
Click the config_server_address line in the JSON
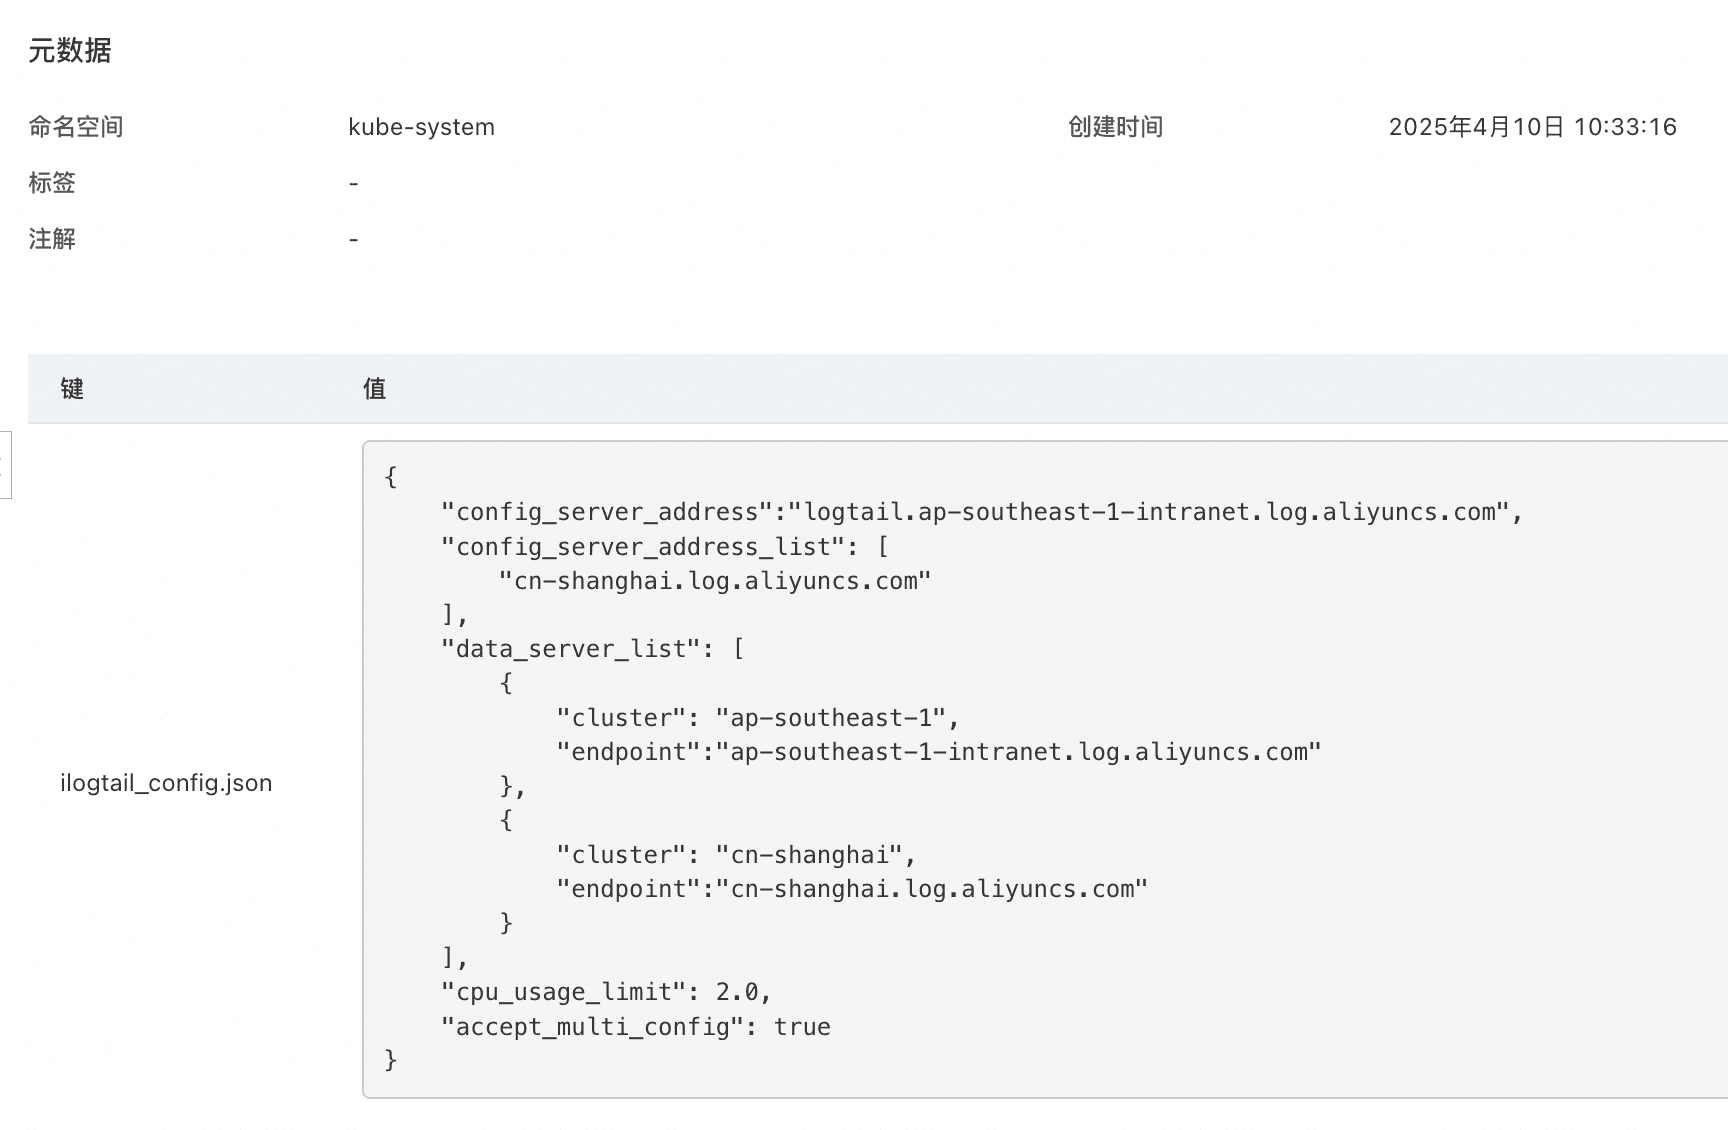coord(980,512)
